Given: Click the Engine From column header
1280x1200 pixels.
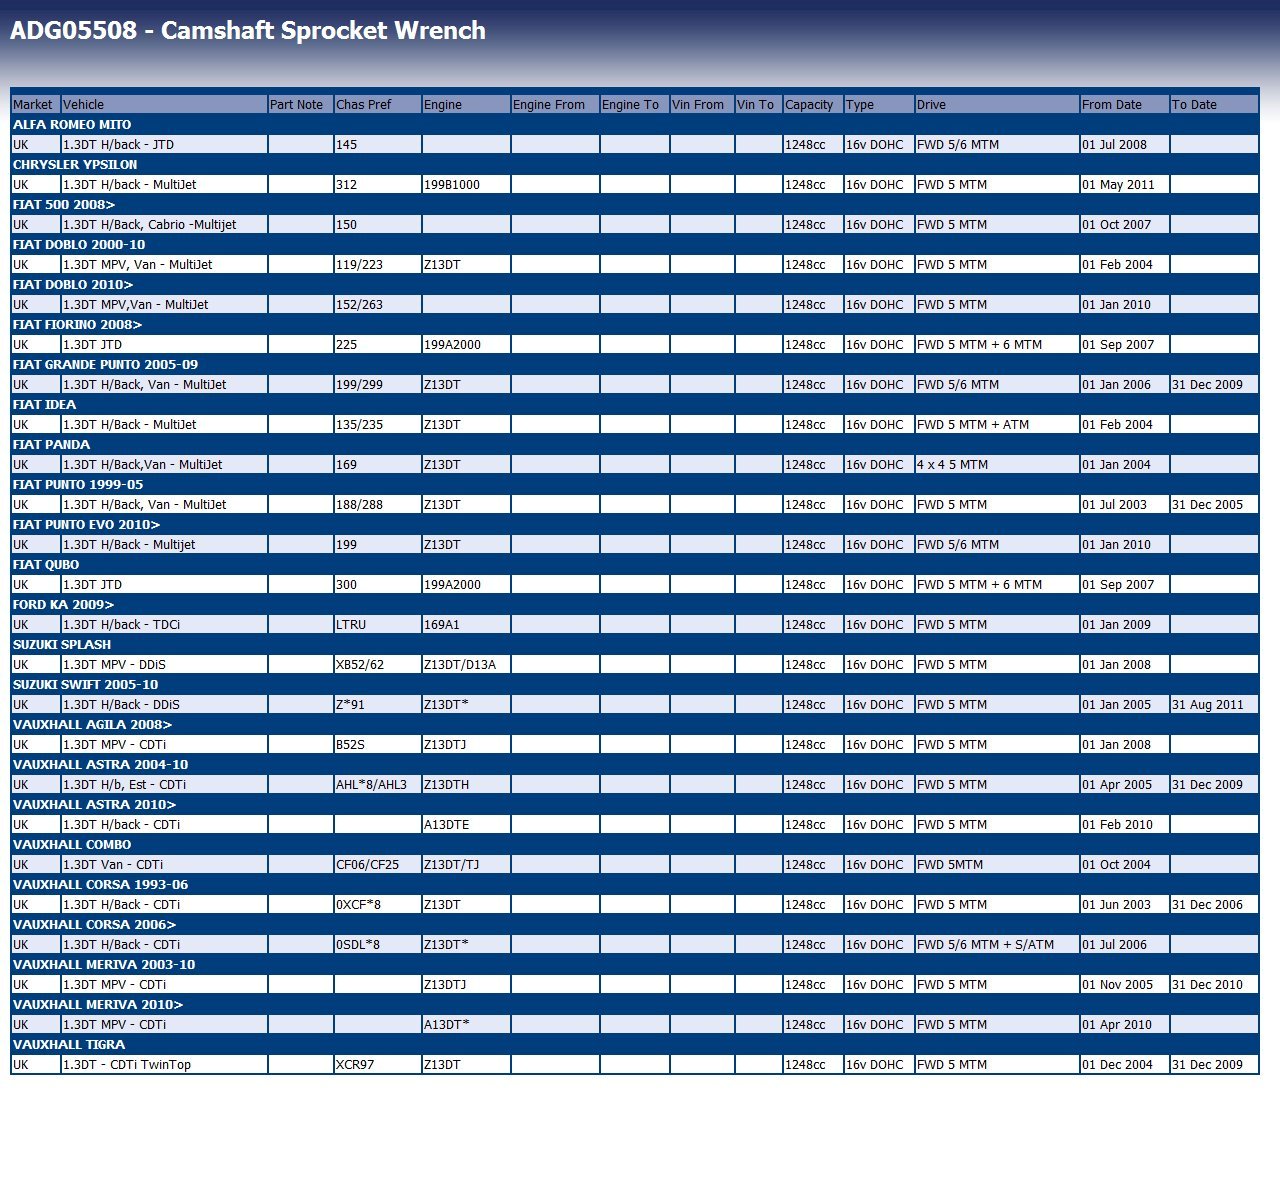Looking at the screenshot, I should click(x=555, y=104).
